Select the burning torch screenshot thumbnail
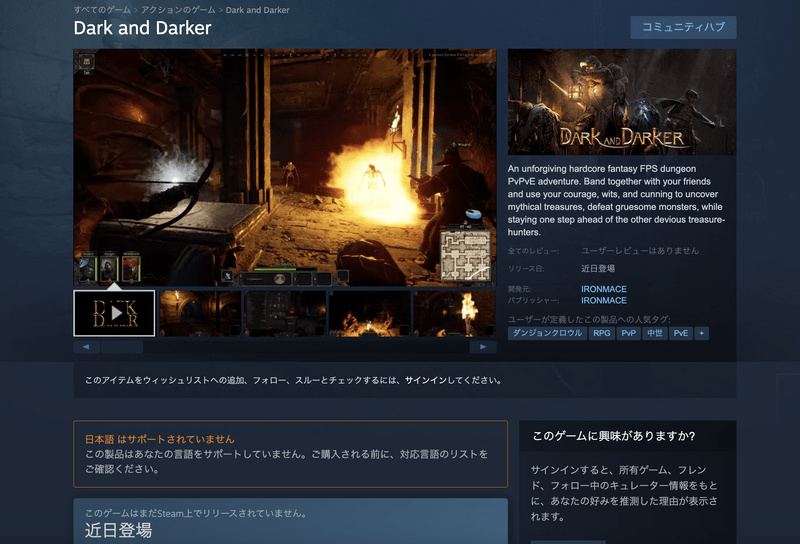The height and width of the screenshot is (544, 800). pyautogui.click(x=455, y=313)
